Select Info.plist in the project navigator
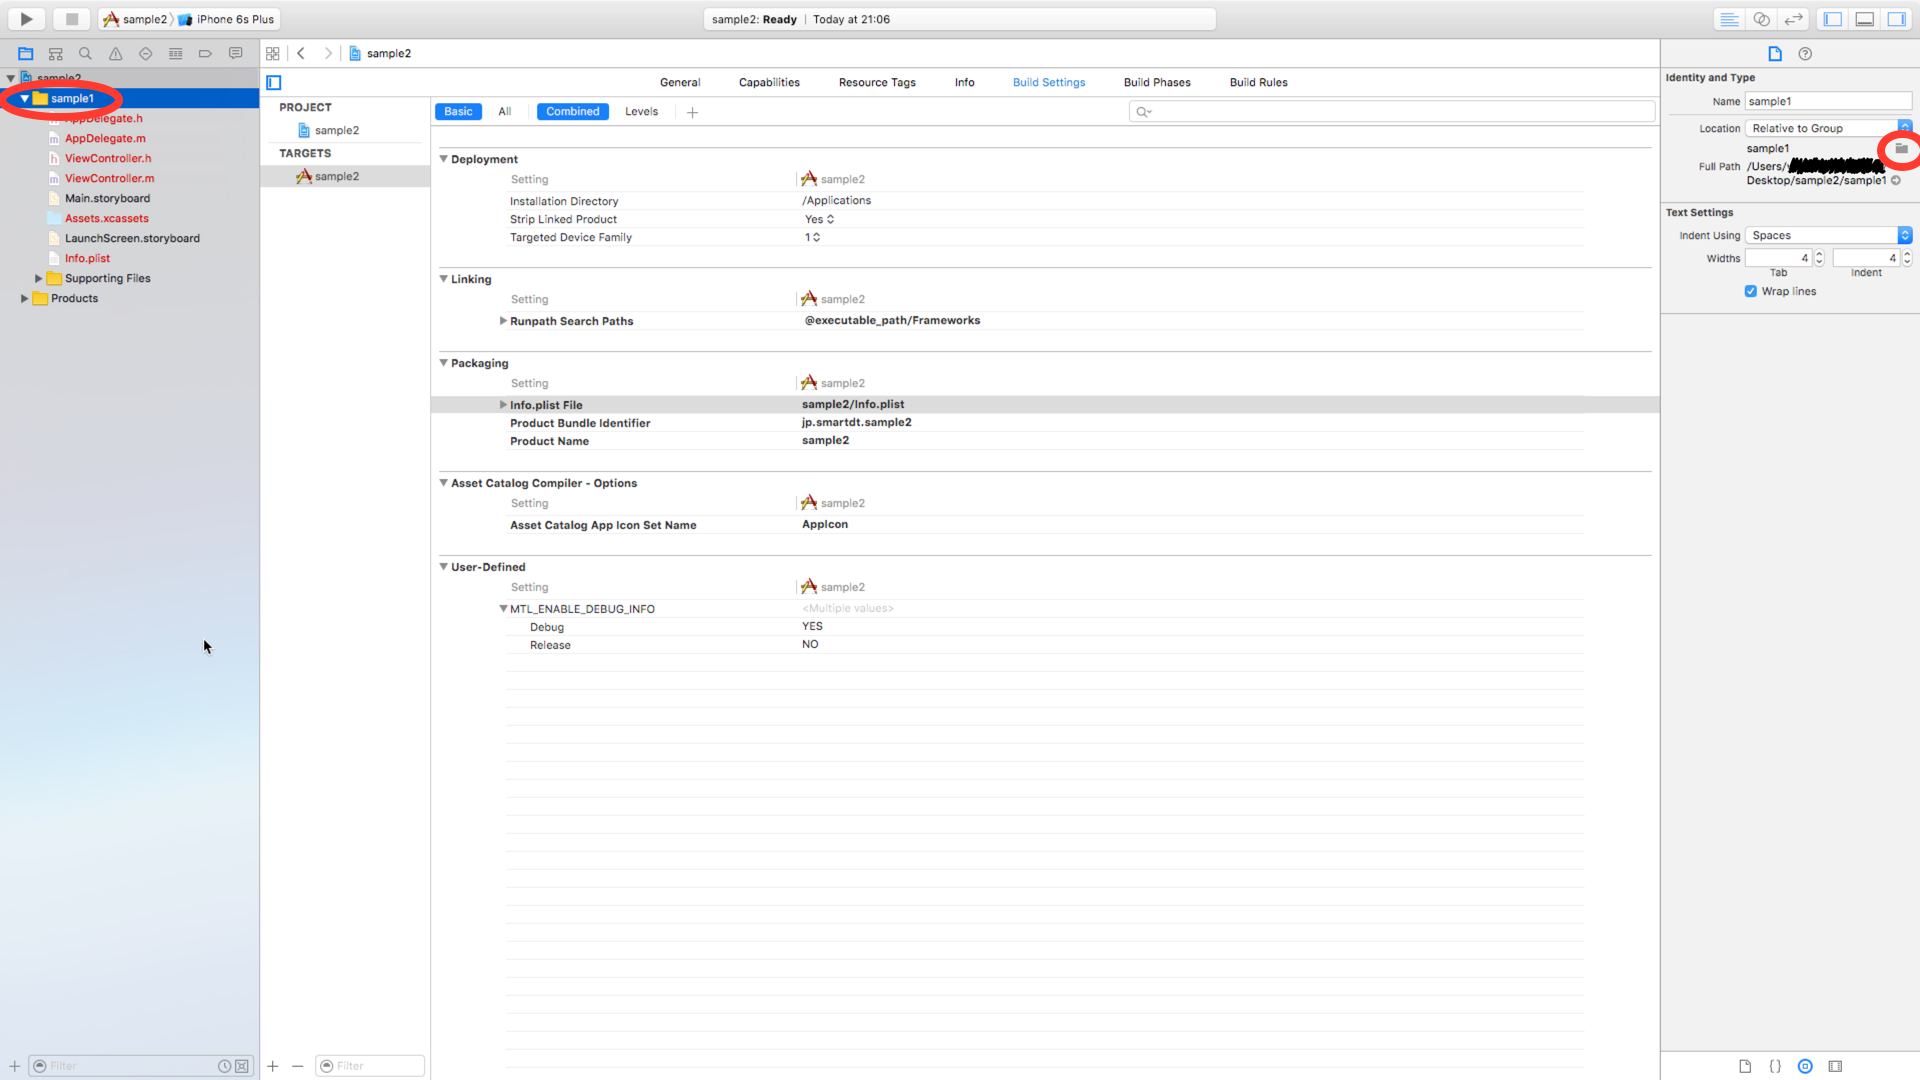This screenshot has width=1920, height=1080. pos(88,258)
